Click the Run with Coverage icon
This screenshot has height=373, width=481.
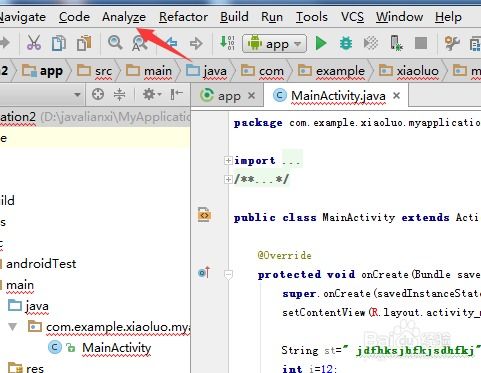coord(371,43)
